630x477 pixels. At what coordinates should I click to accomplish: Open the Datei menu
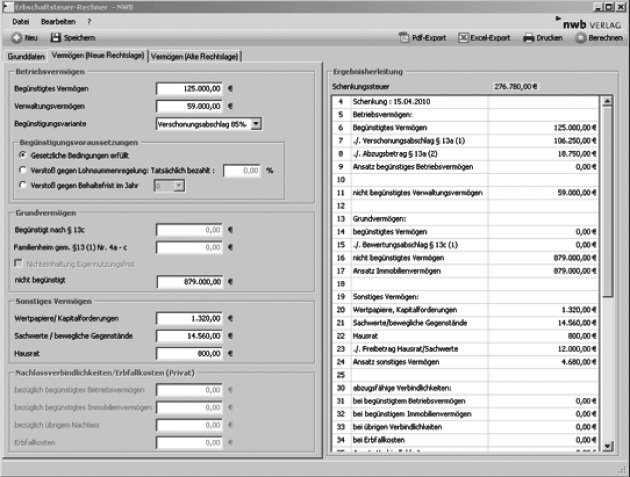coord(21,20)
